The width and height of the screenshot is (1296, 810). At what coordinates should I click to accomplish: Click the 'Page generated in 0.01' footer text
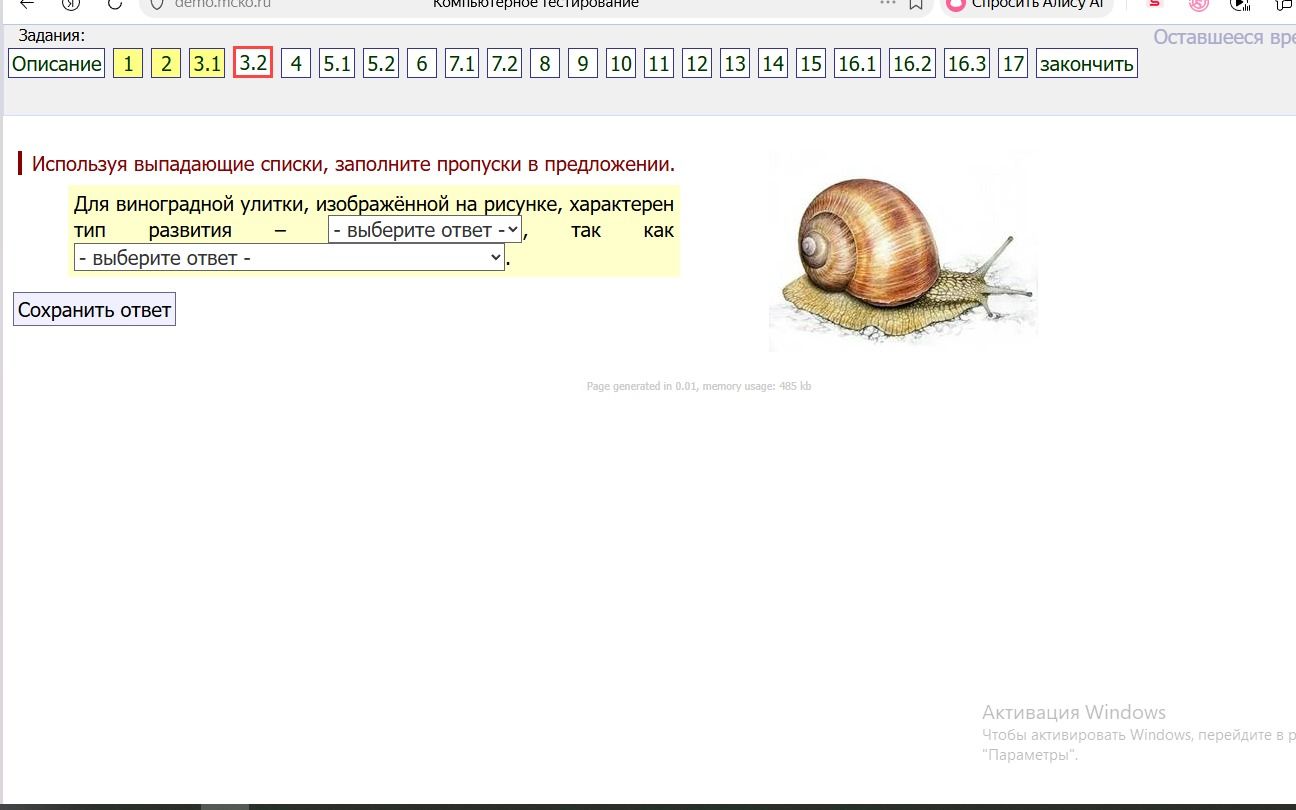(699, 386)
